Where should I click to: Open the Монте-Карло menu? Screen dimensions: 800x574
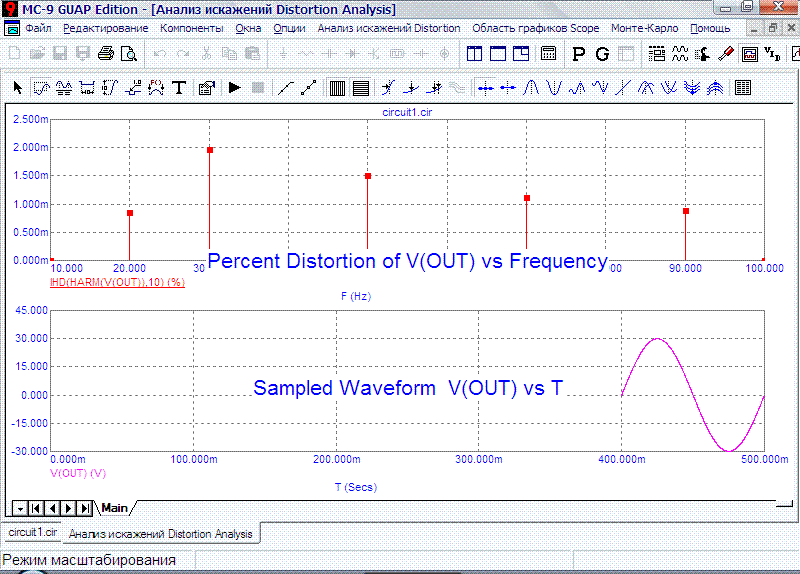644,28
